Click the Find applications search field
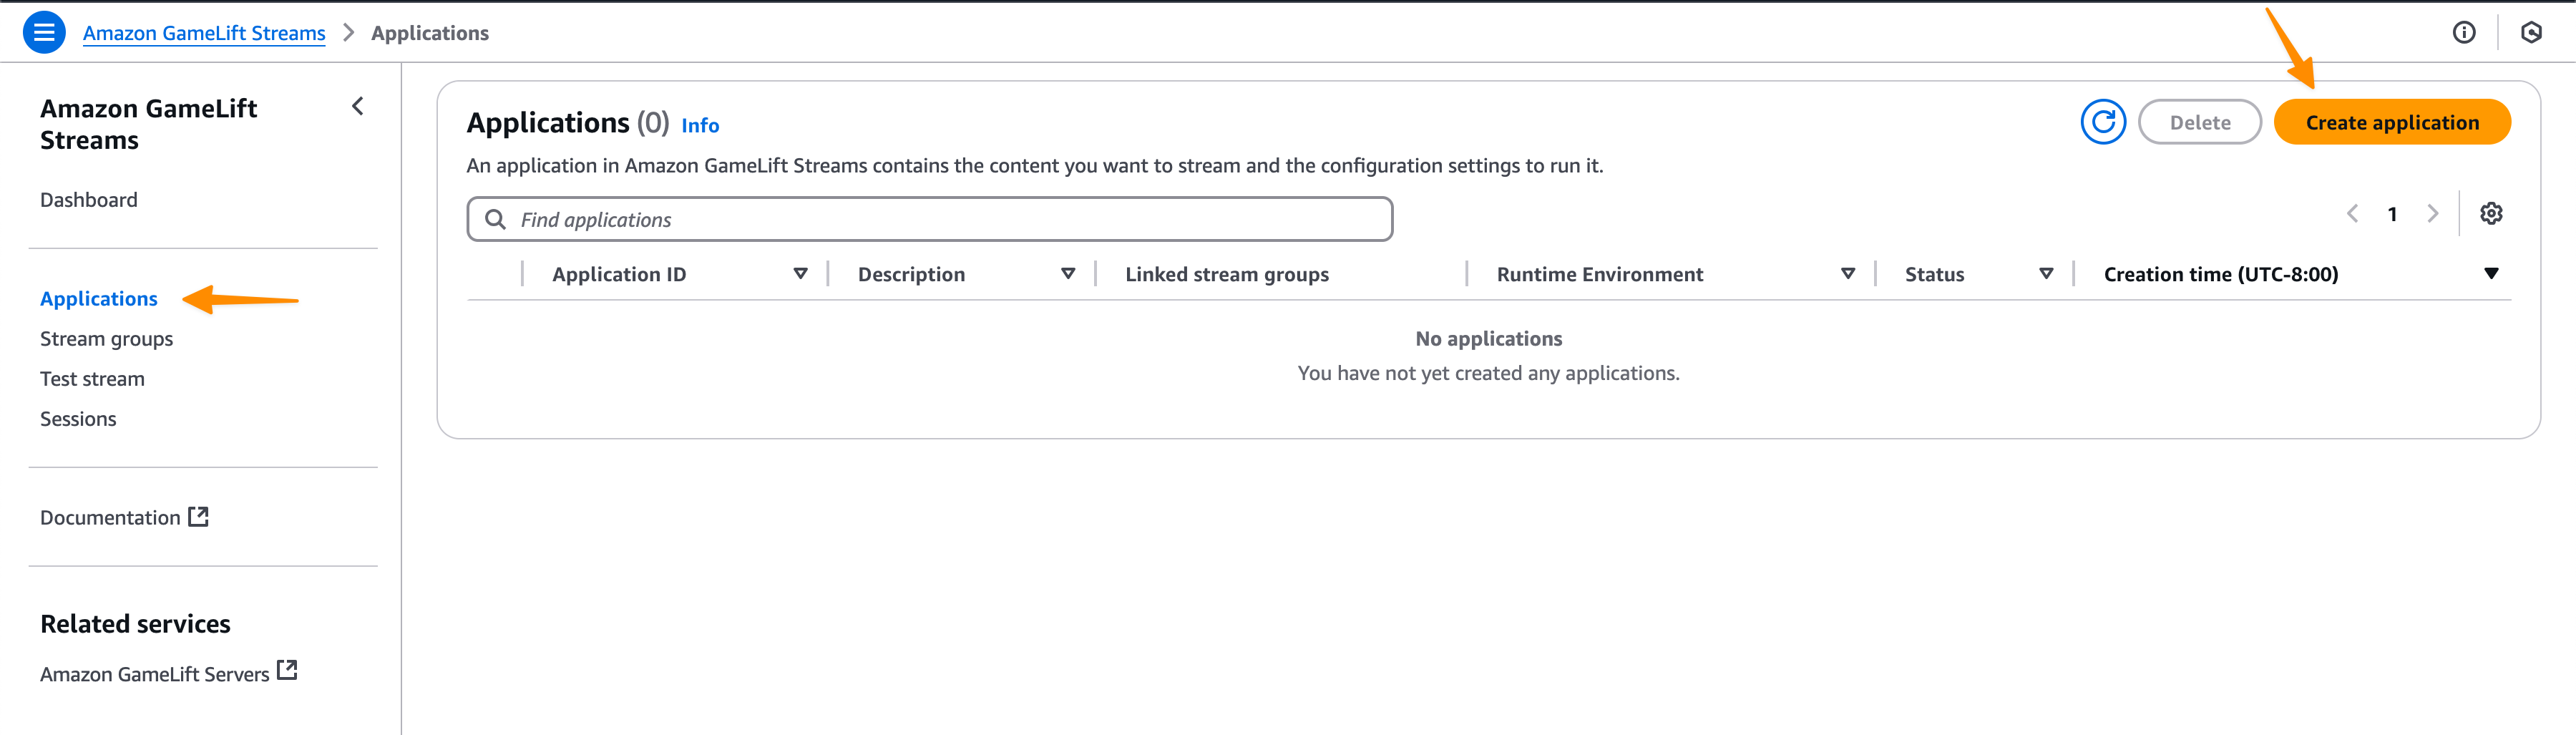The image size is (2576, 735). click(x=930, y=220)
